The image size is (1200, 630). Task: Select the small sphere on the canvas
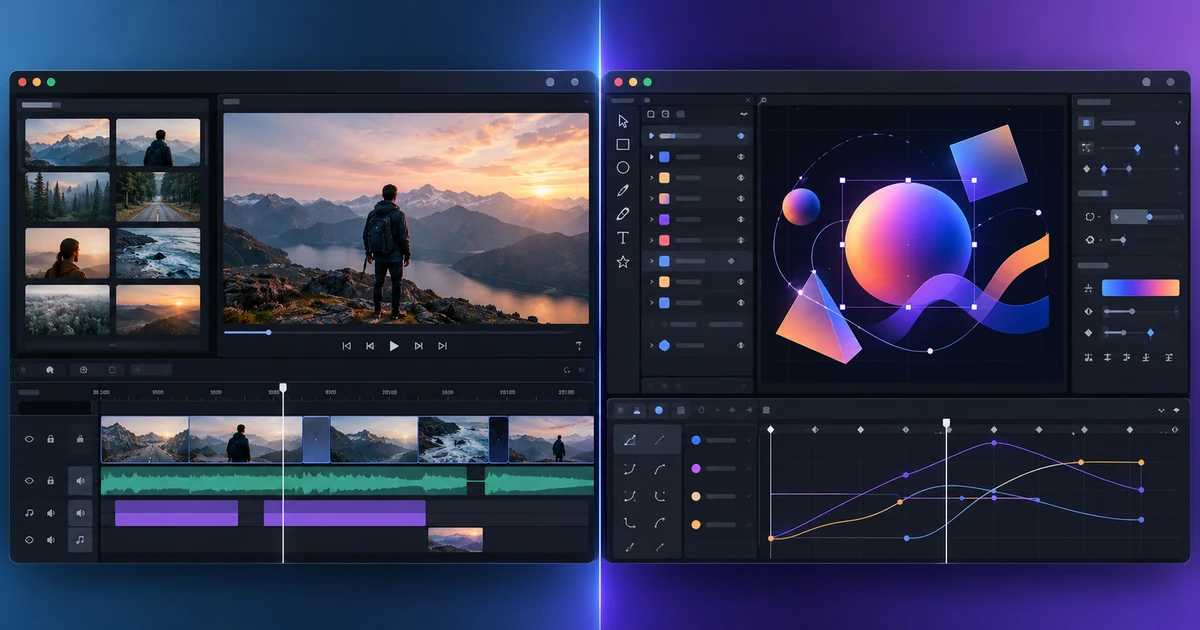pos(801,206)
